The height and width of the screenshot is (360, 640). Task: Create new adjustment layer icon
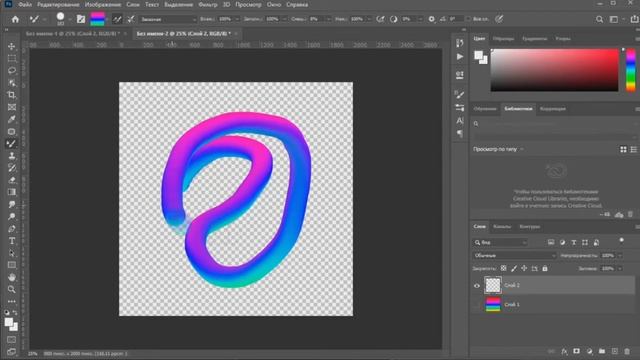click(589, 351)
